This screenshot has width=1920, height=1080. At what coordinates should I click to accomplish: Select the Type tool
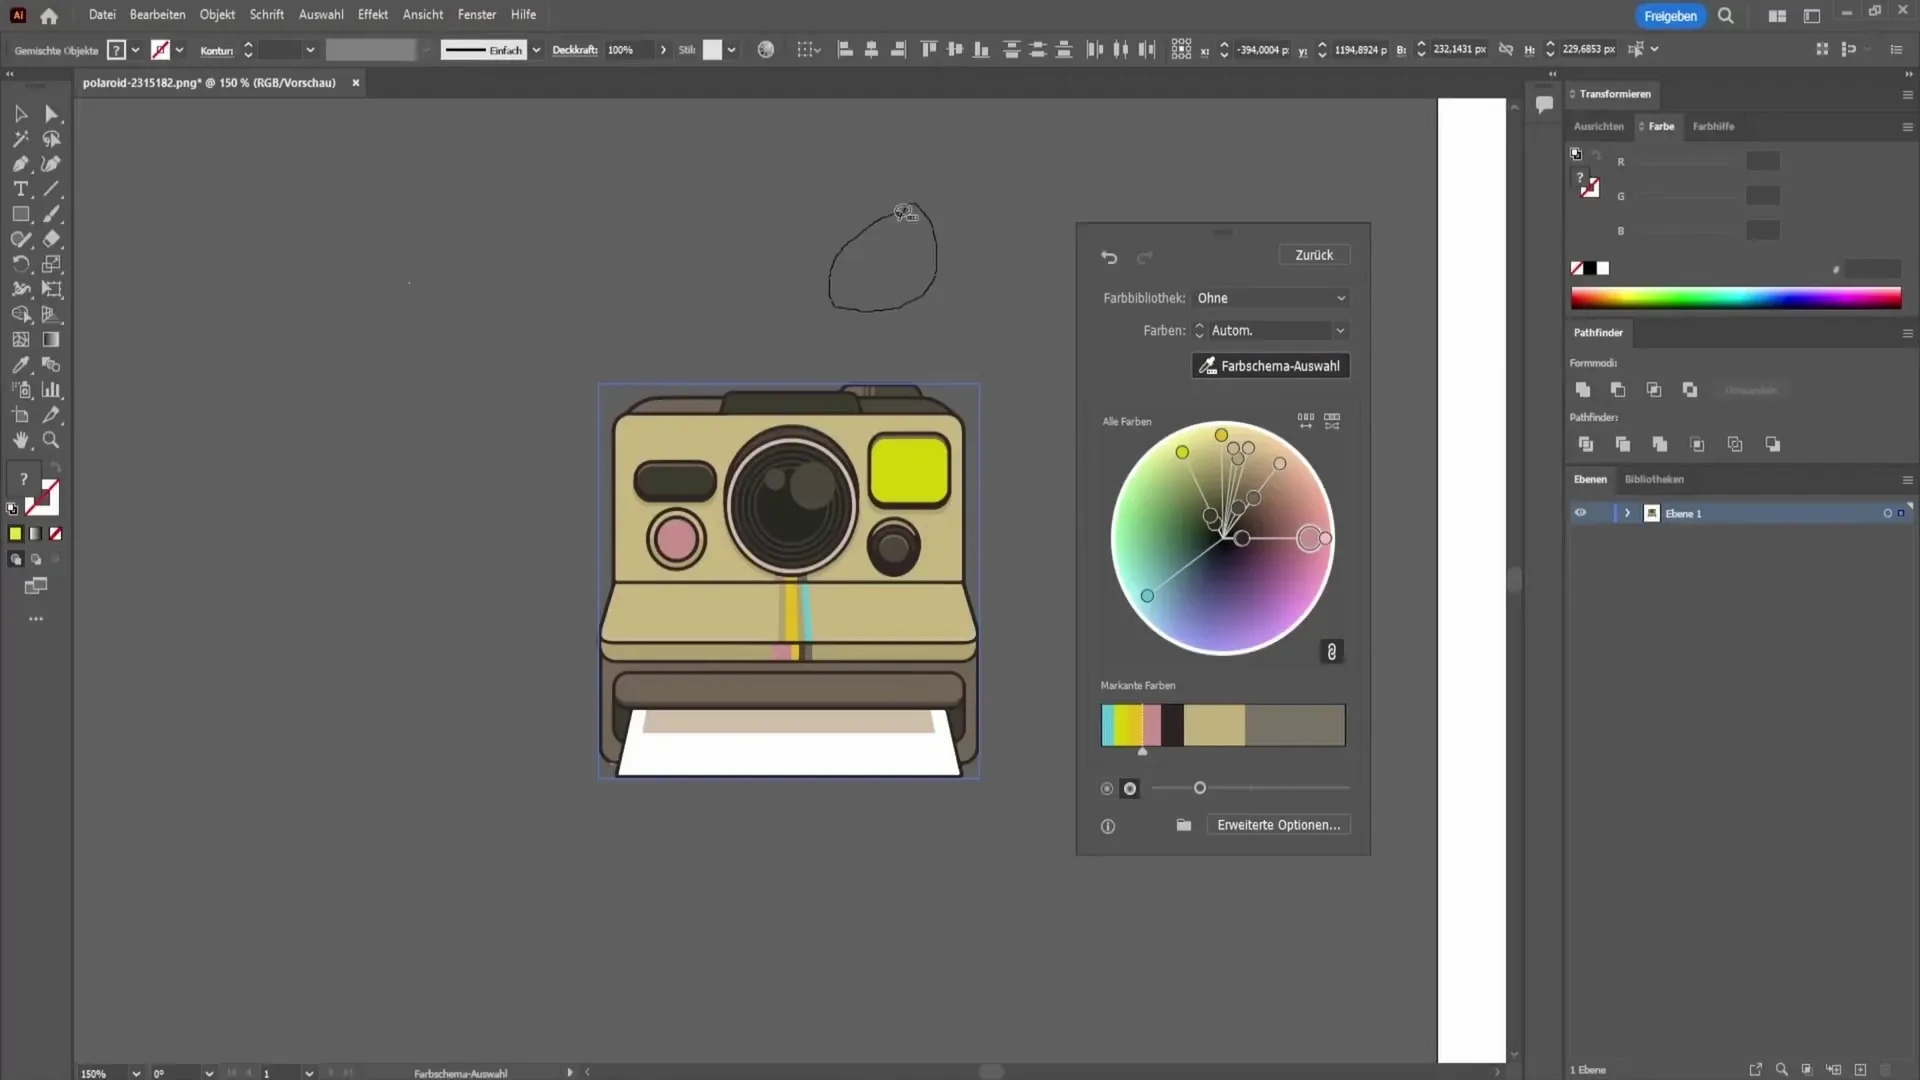click(x=21, y=189)
